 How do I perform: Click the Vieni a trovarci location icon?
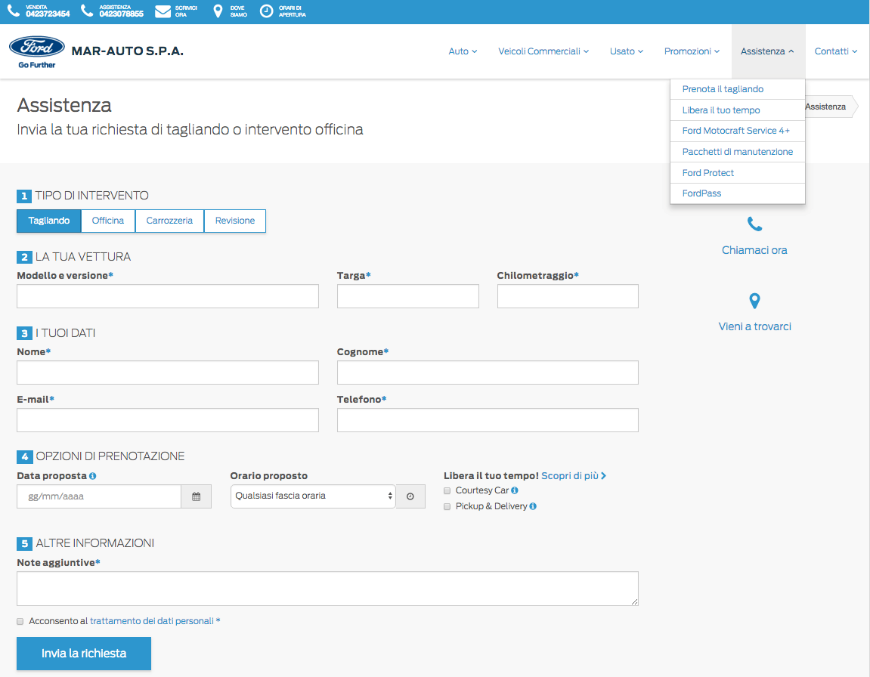click(754, 300)
